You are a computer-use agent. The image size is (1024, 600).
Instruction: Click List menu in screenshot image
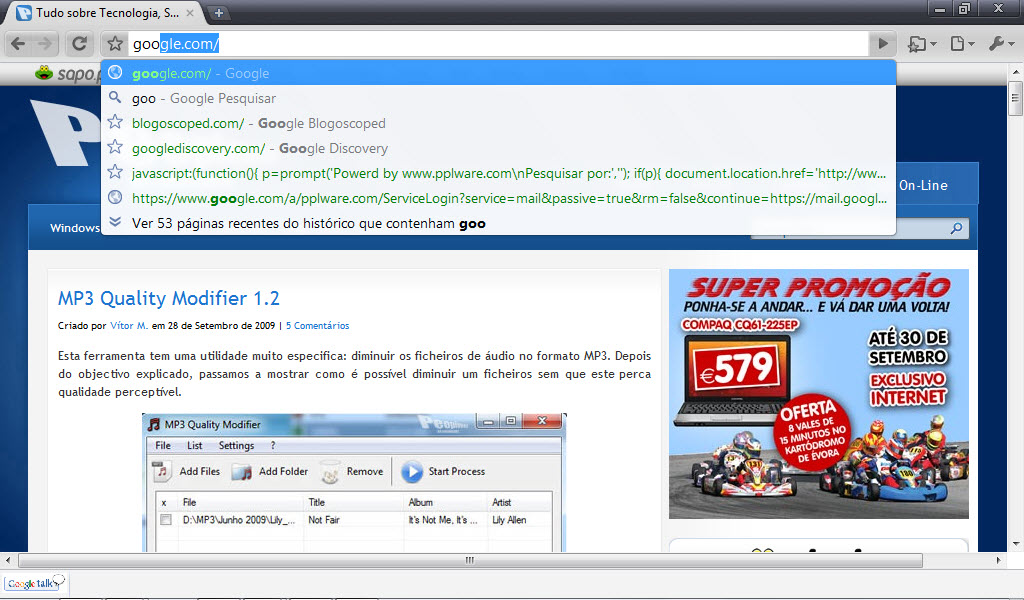(195, 445)
